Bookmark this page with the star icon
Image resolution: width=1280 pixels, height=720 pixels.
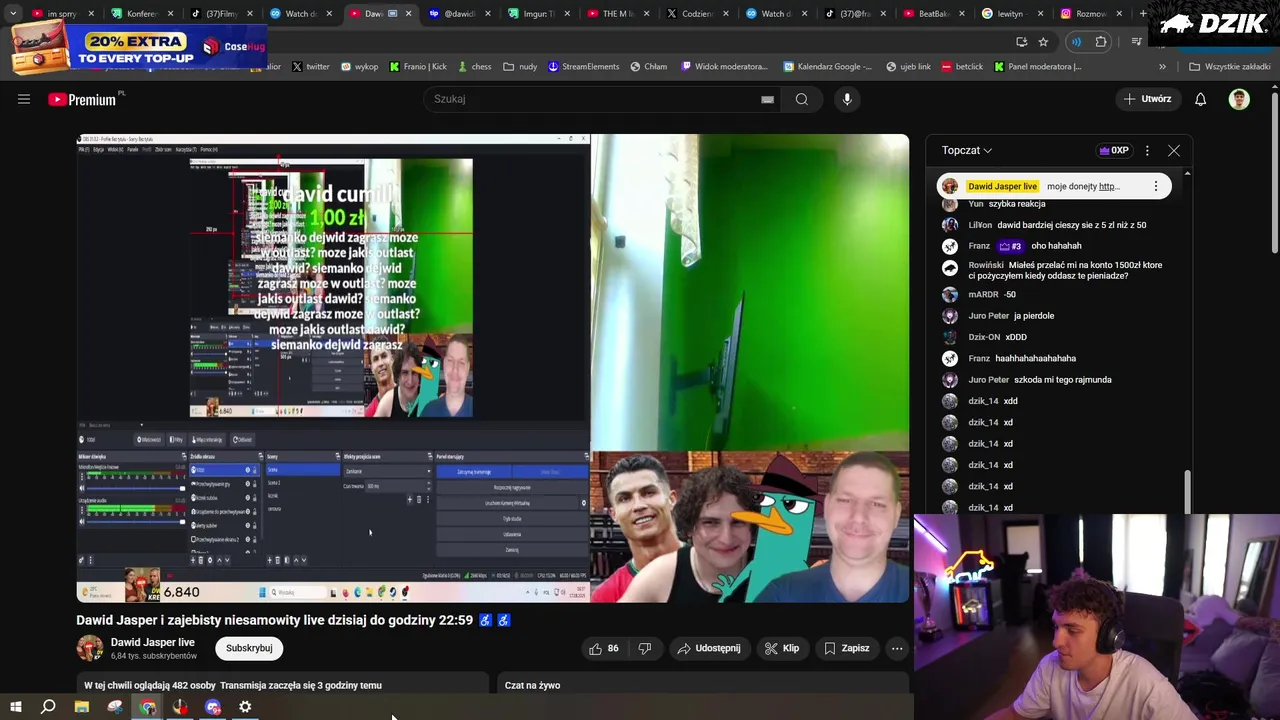coord(1043,42)
